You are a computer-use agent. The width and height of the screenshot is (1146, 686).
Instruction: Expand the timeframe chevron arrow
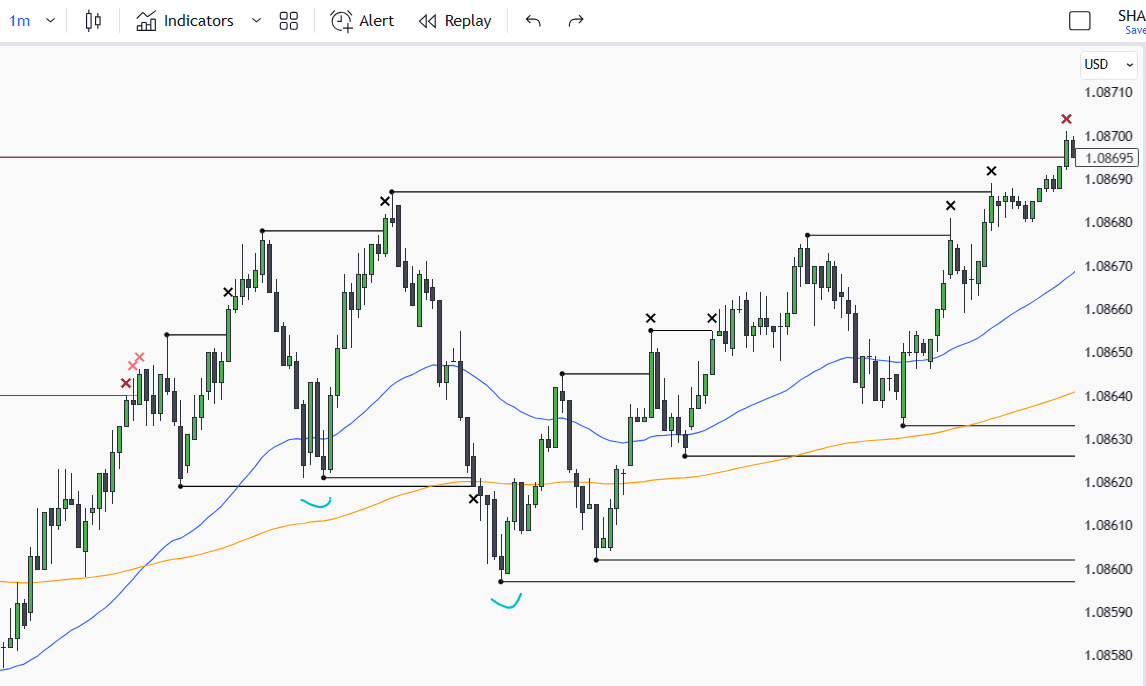(x=50, y=20)
